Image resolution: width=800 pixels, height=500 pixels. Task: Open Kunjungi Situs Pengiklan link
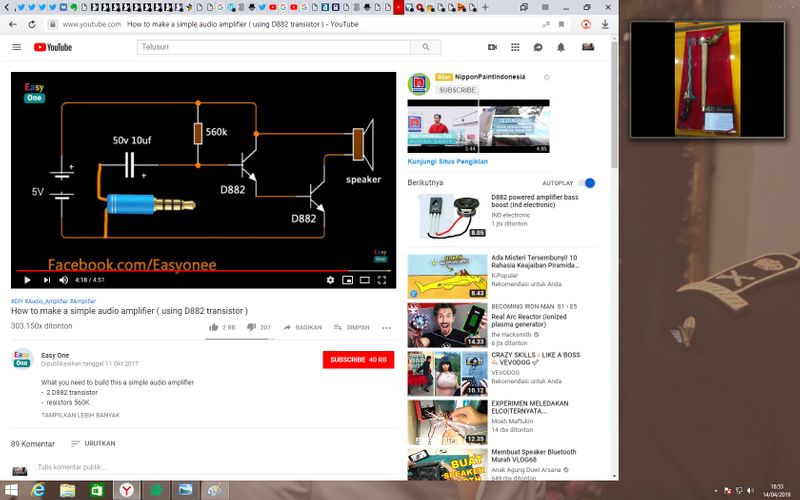447,161
